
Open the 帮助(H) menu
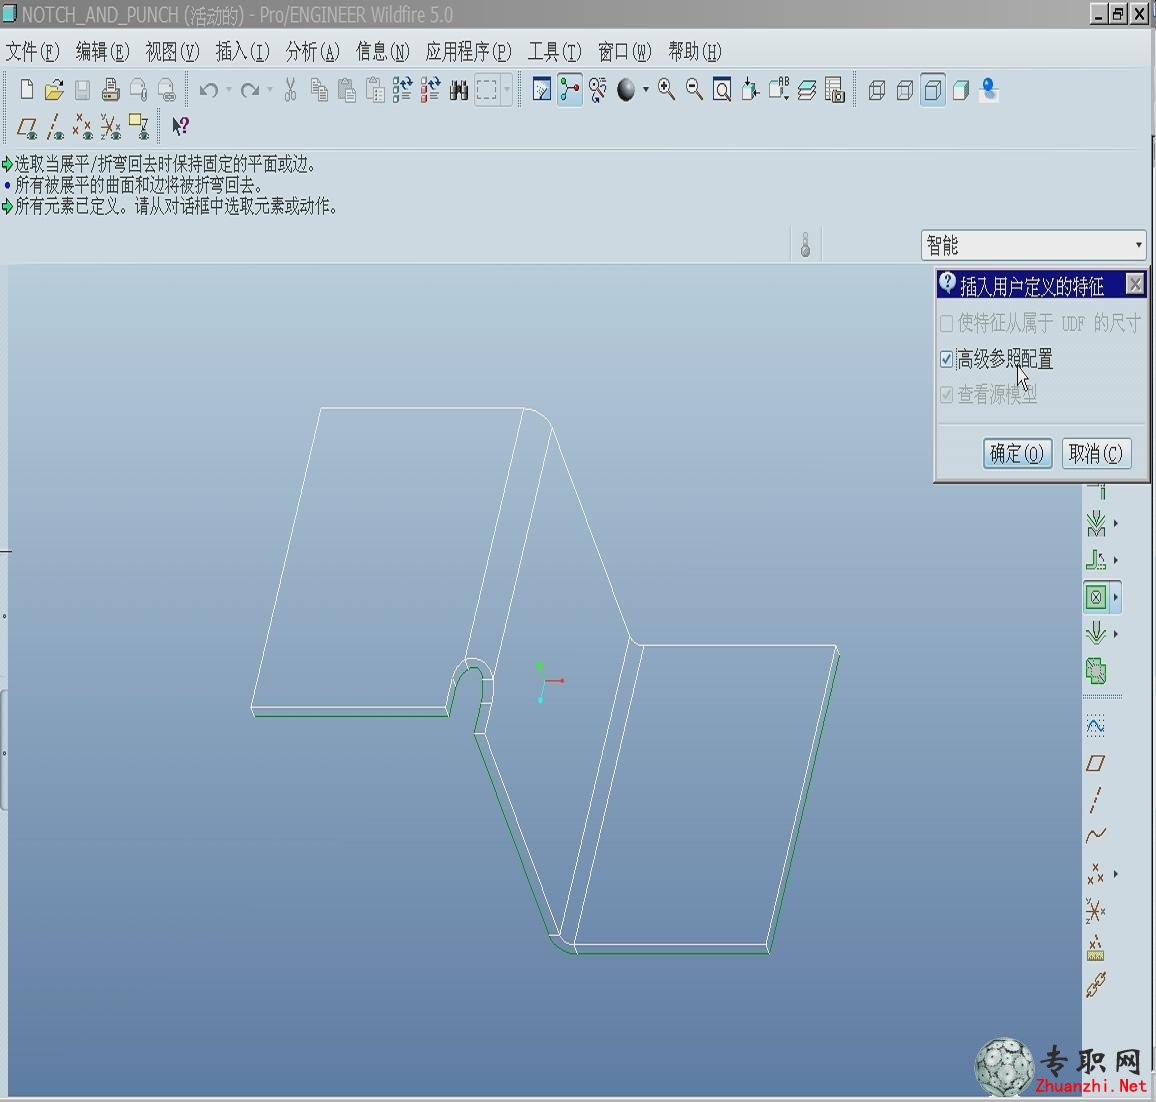pyautogui.click(x=694, y=52)
